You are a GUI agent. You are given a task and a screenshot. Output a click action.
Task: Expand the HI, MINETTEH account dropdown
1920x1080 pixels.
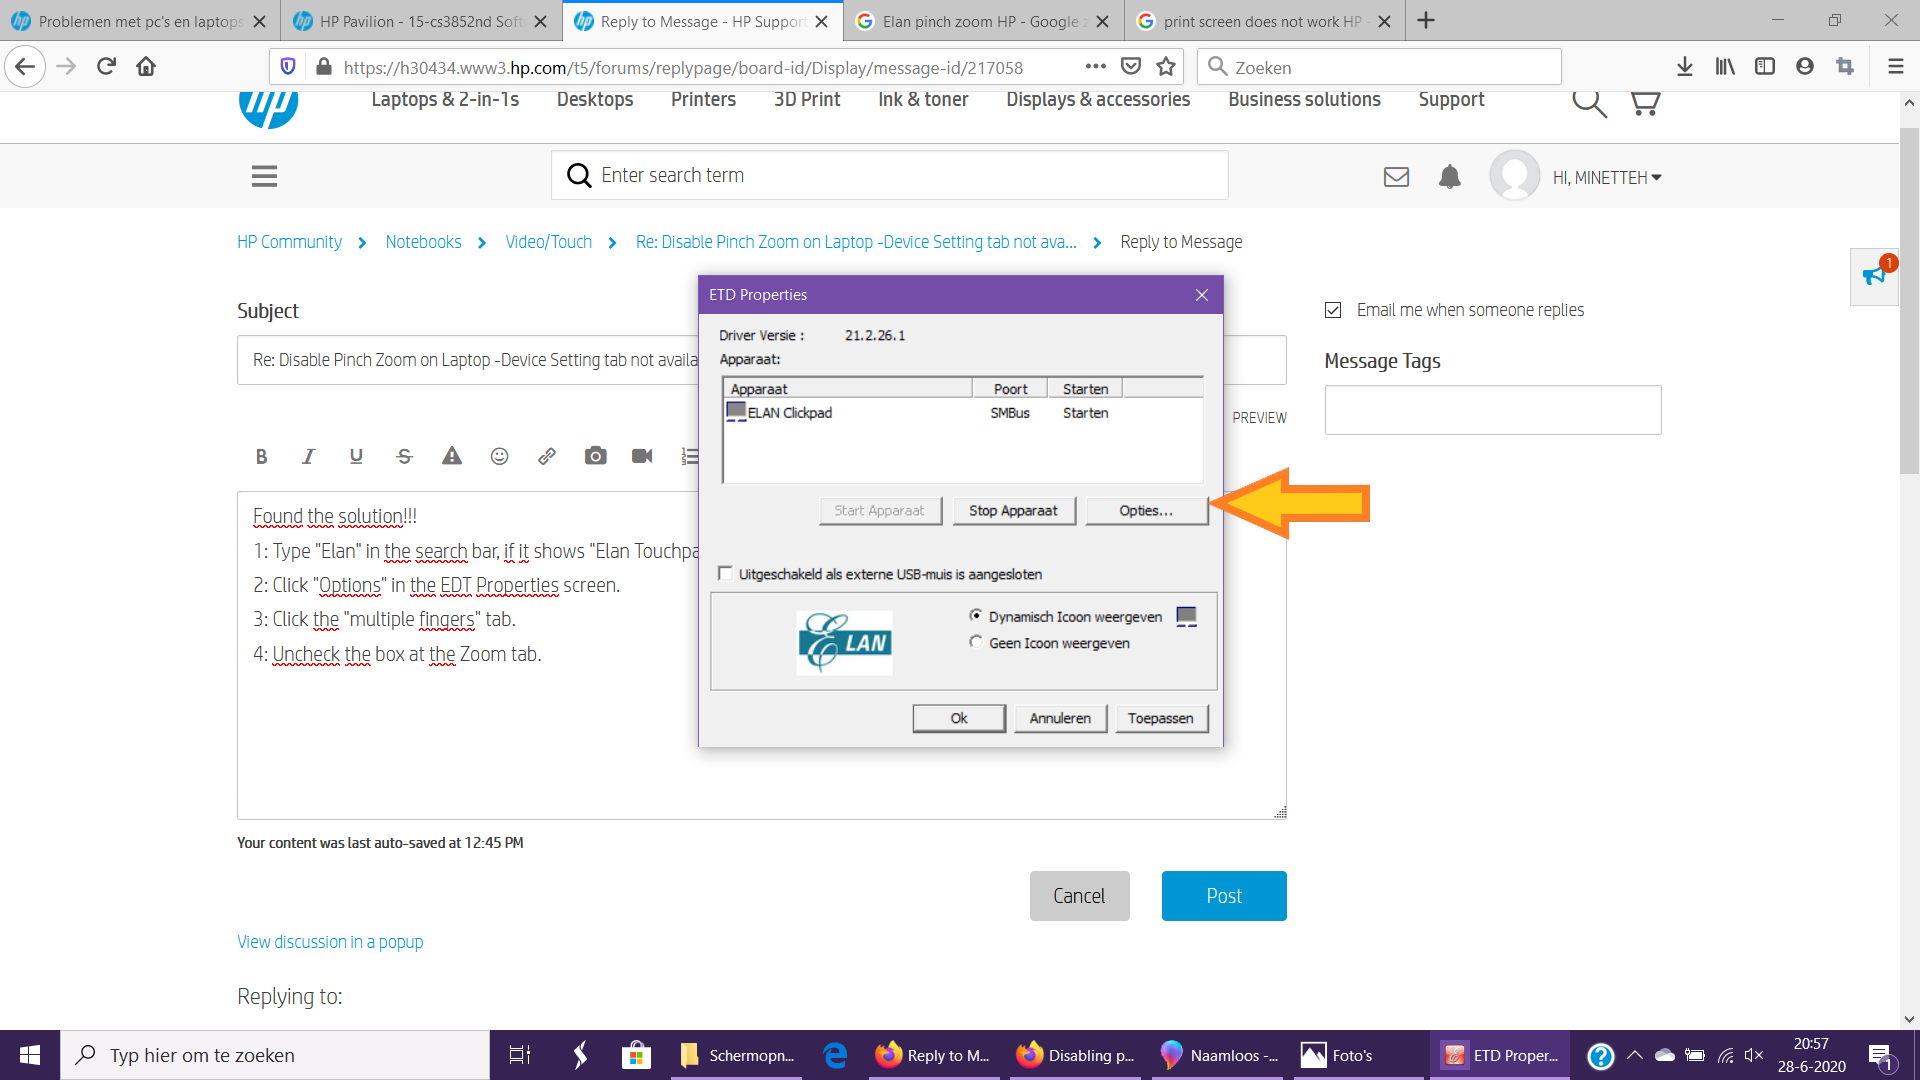[x=1606, y=177]
